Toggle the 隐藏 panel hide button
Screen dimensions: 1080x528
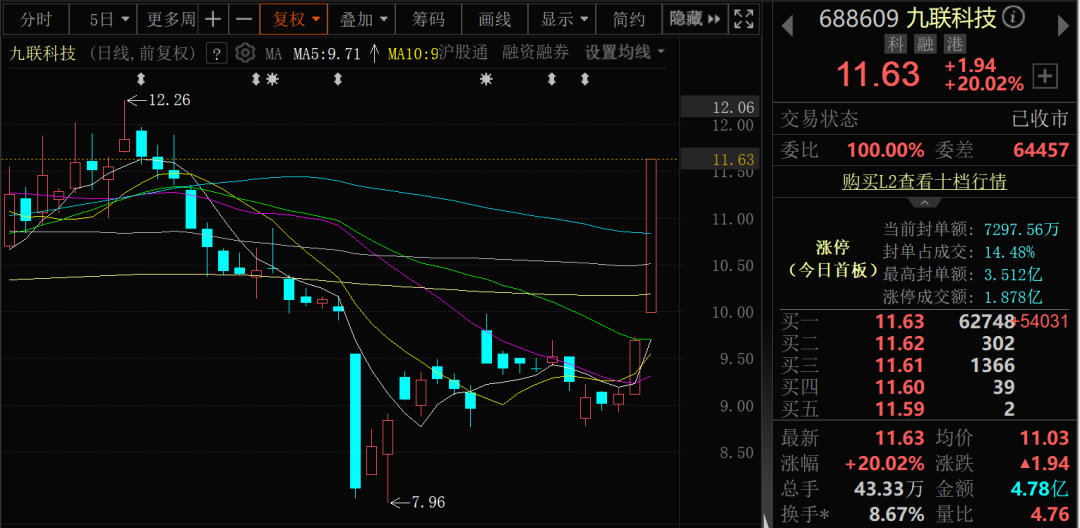(695, 19)
